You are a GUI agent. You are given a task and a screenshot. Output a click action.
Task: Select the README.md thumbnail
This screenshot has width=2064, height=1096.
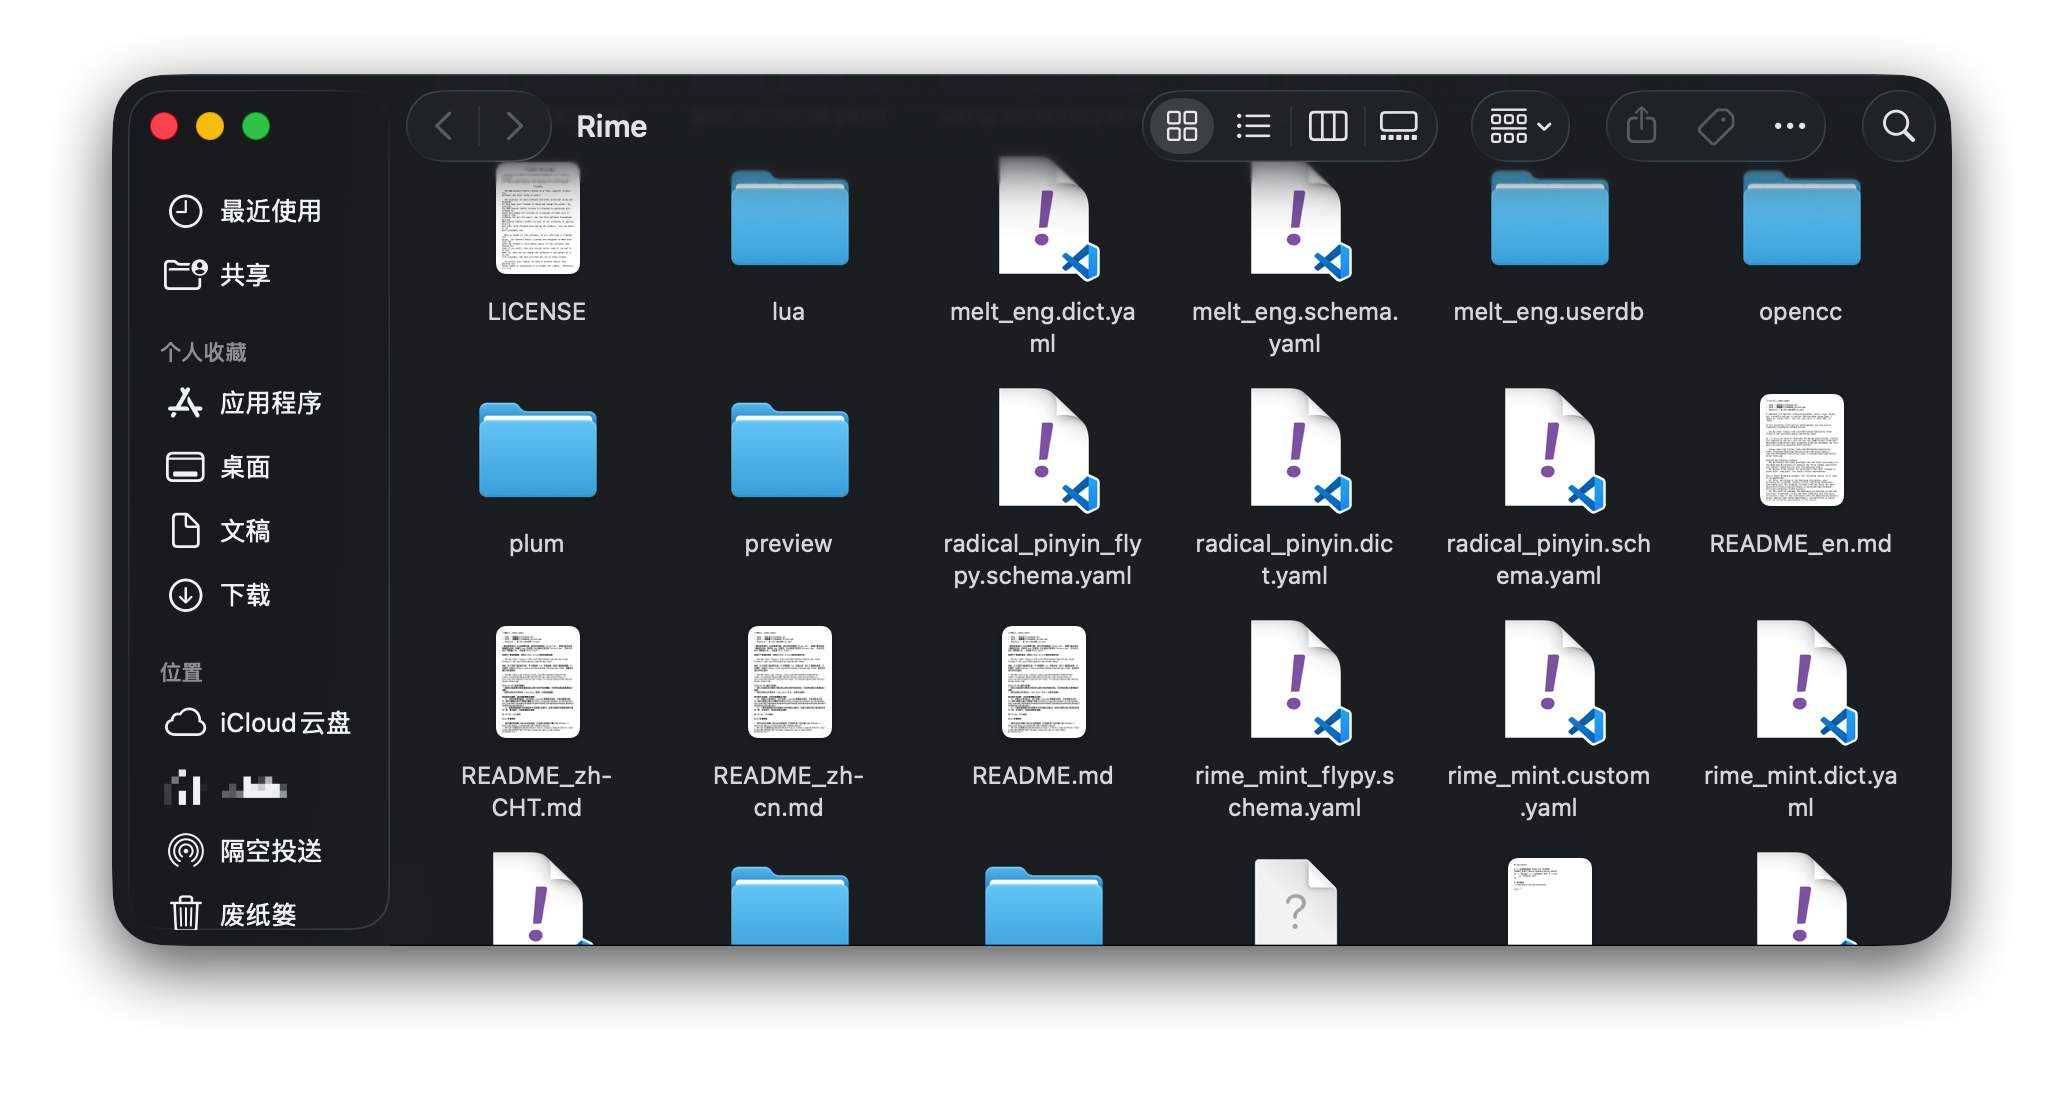pos(1043,682)
